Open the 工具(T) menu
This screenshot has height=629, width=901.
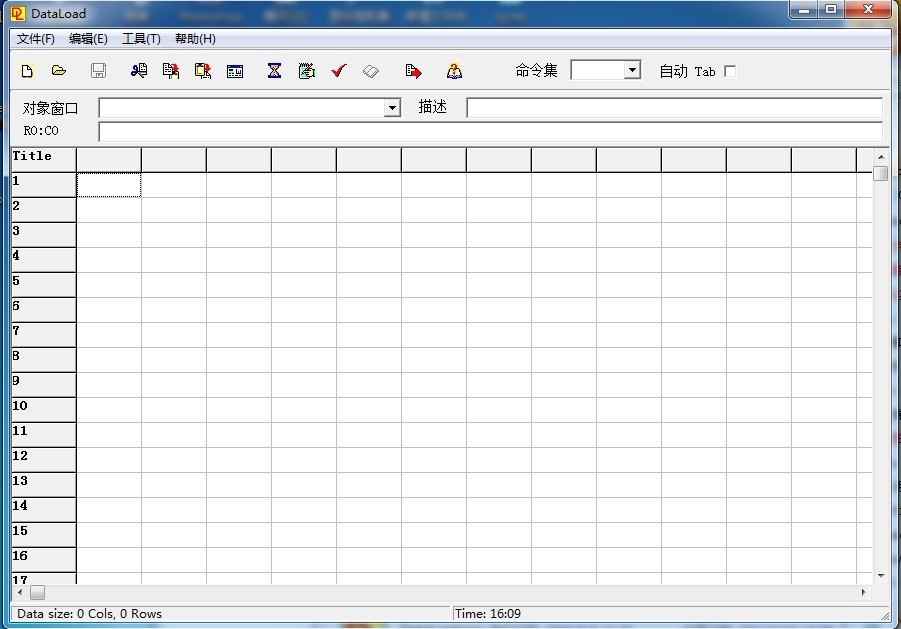[x=141, y=39]
